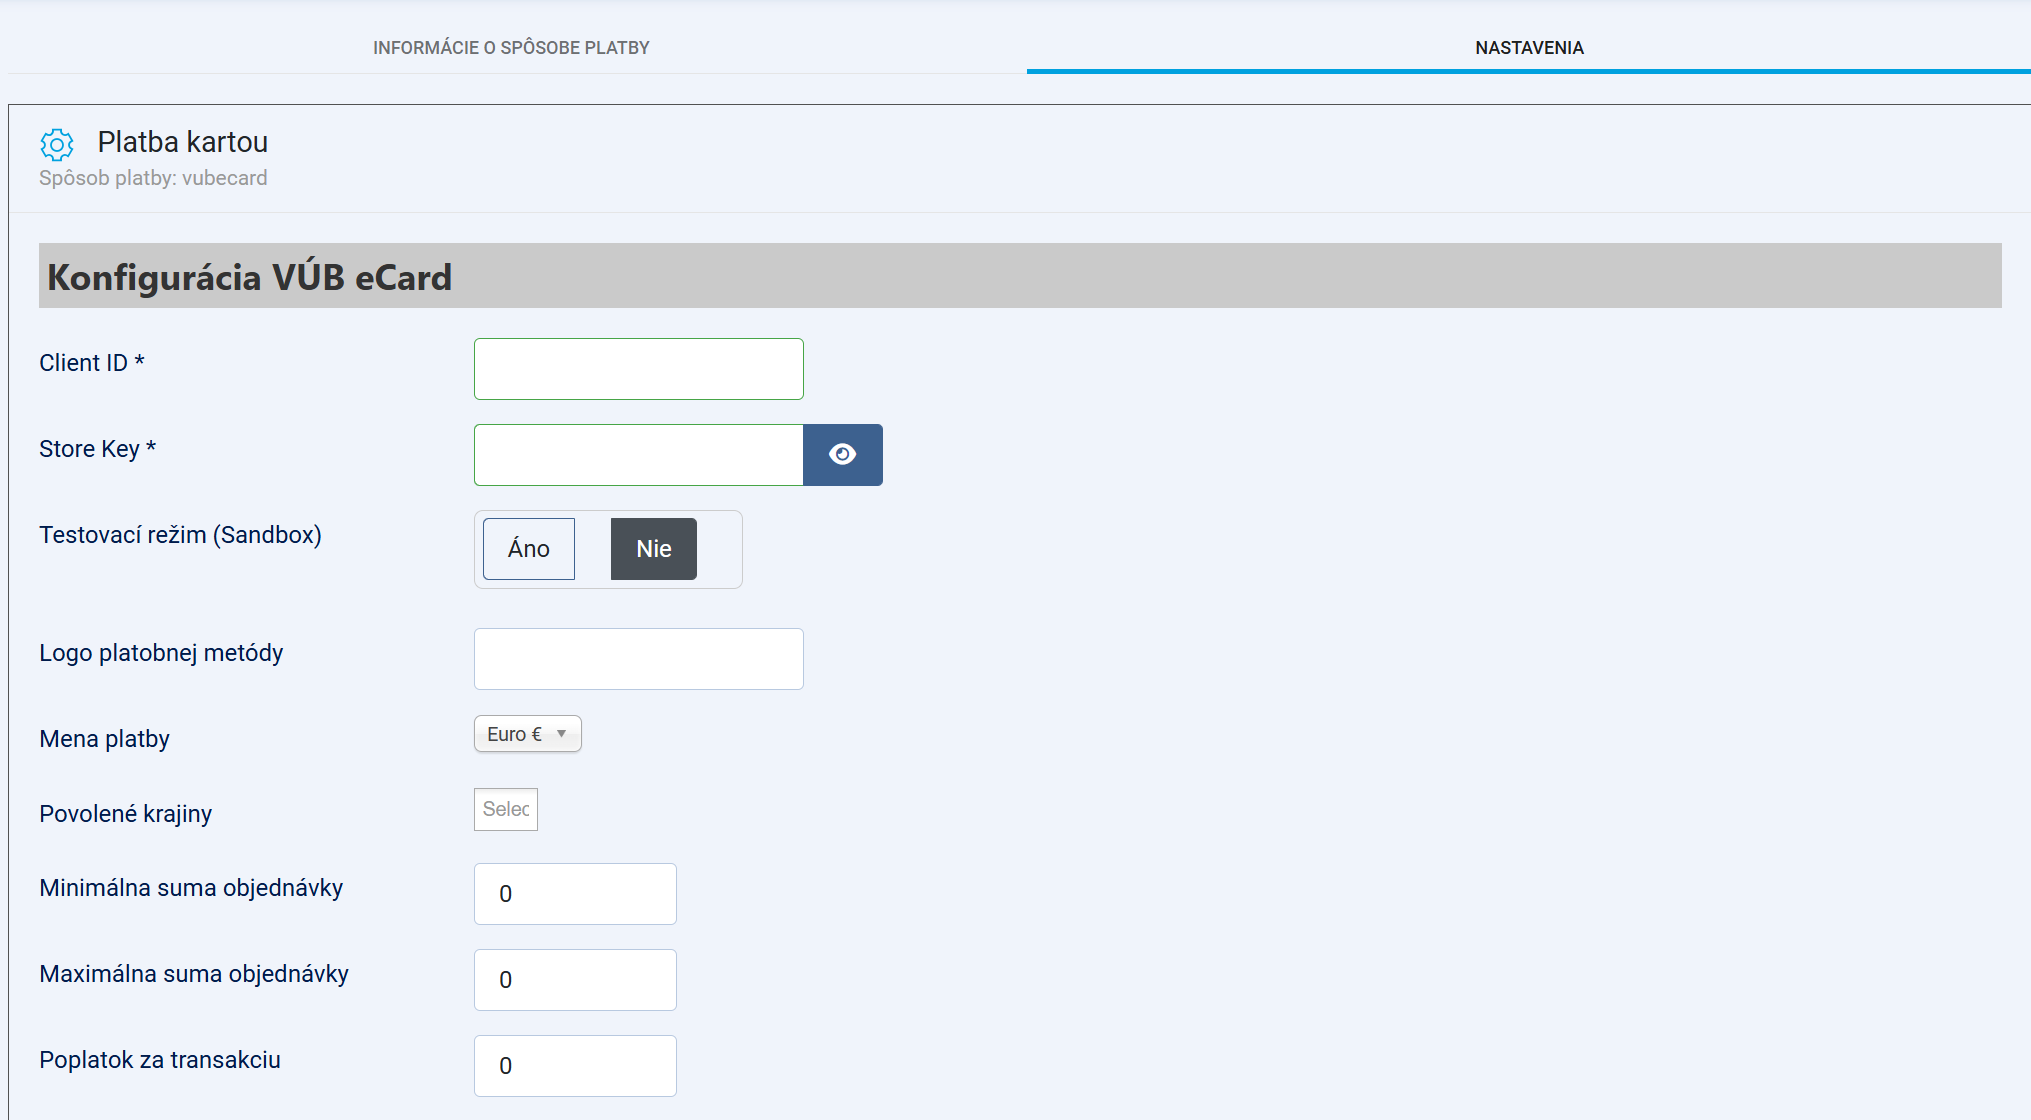
Task: Open the Mena platby currency dropdown
Action: pos(527,733)
